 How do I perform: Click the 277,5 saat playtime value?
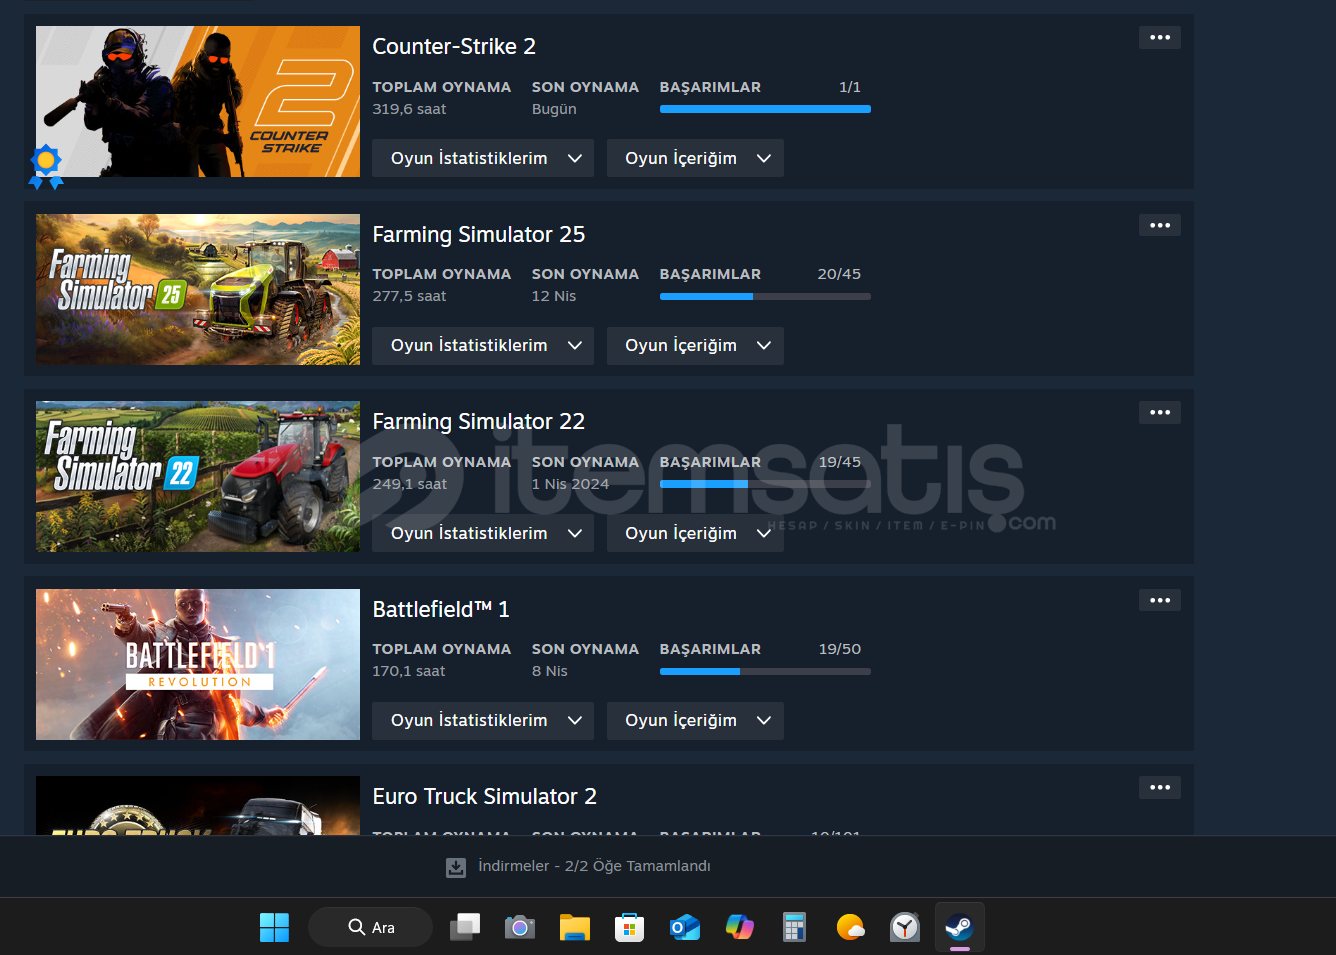click(409, 296)
